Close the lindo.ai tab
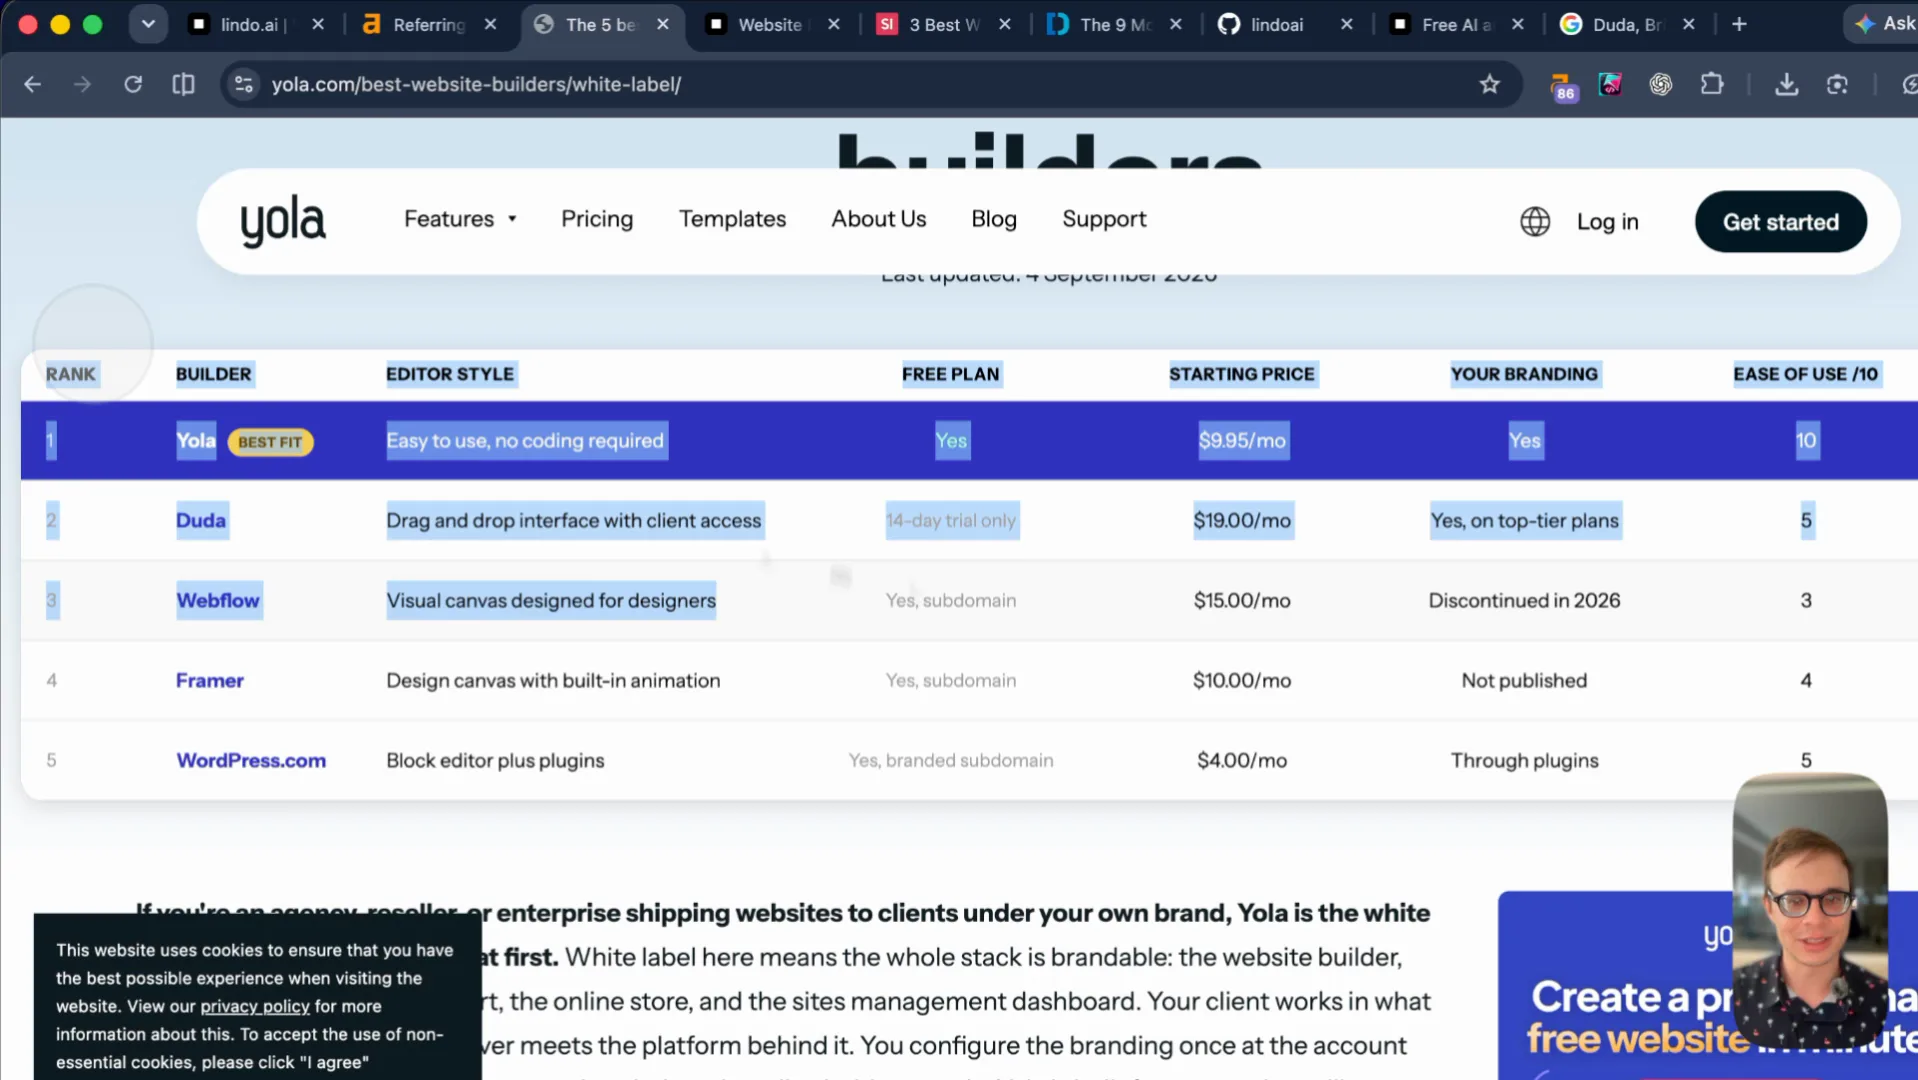Screen dimensions: 1918x1080 tap(318, 24)
